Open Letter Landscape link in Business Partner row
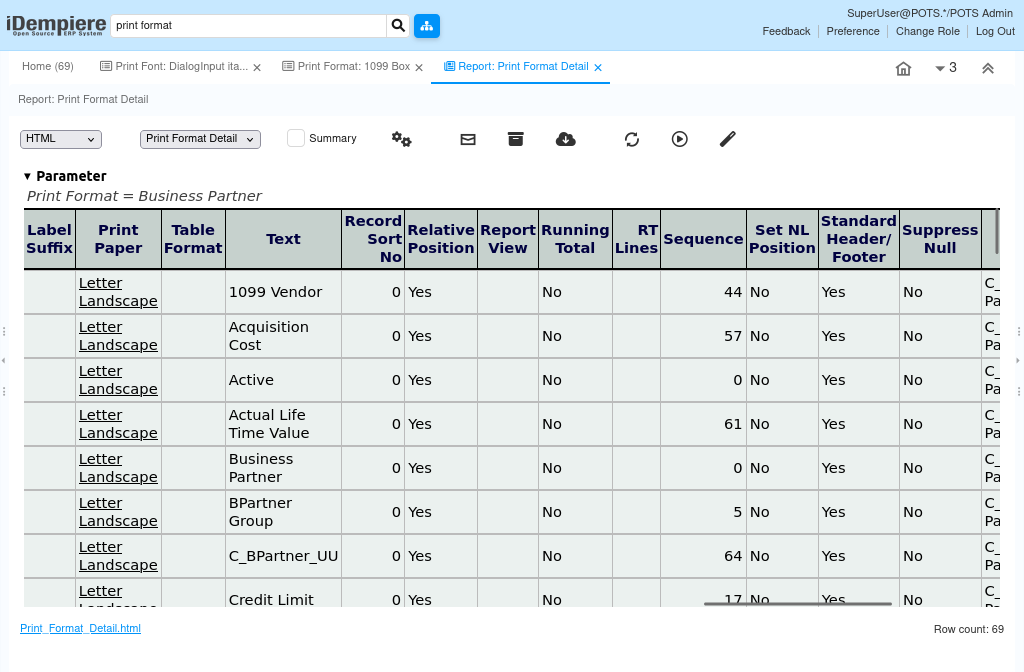The width and height of the screenshot is (1024, 672). 118,468
